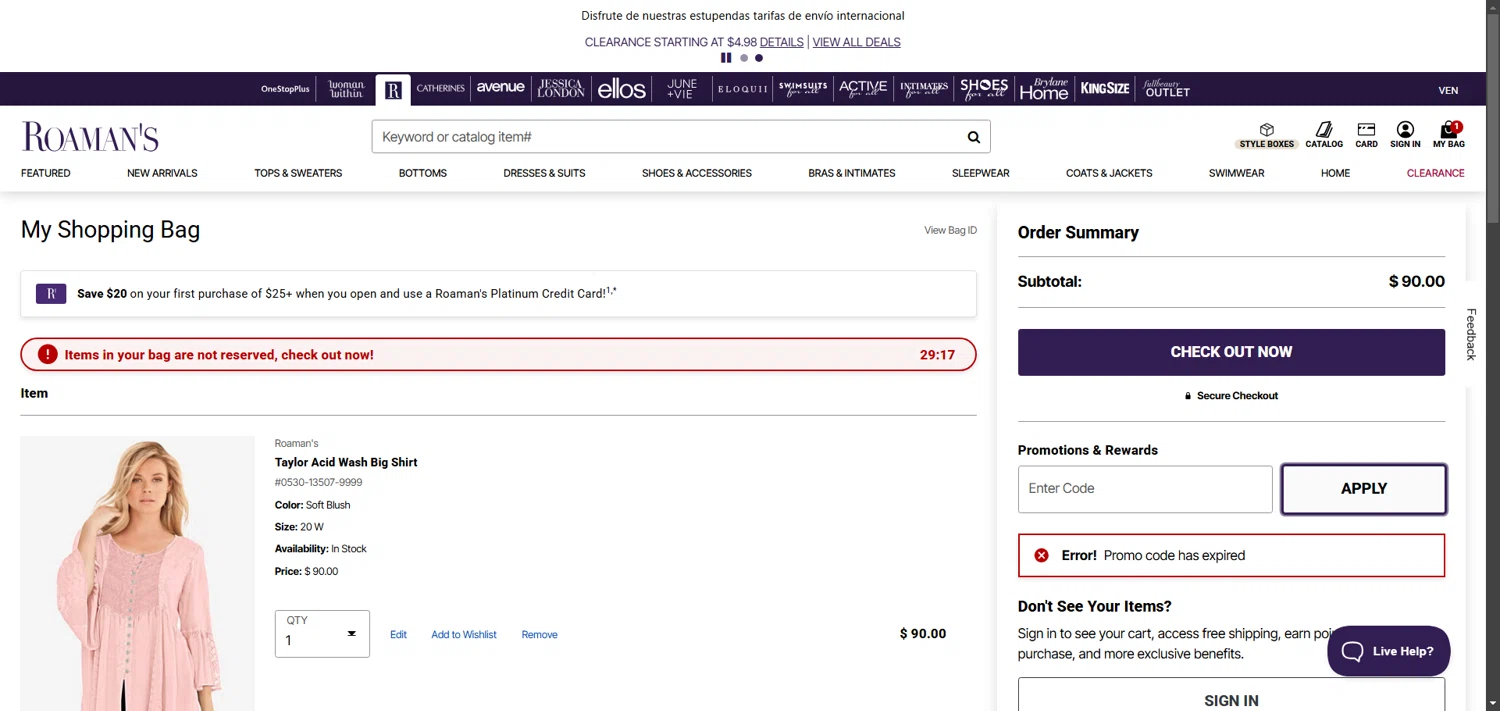This screenshot has height=711, width=1500.
Task: Go to KingSize brand store
Action: point(1105,88)
